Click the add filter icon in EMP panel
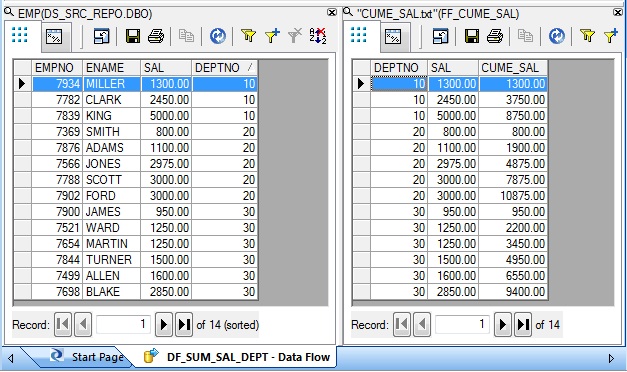The width and height of the screenshot is (627, 372). point(272,36)
